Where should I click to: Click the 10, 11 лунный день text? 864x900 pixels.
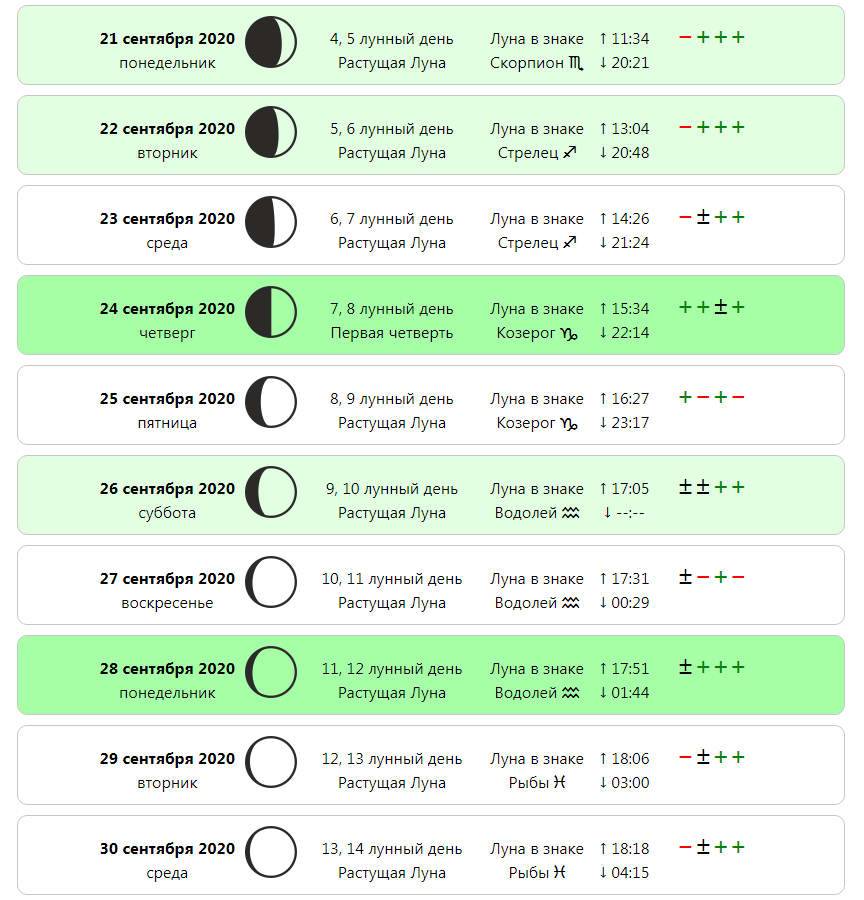point(392,579)
